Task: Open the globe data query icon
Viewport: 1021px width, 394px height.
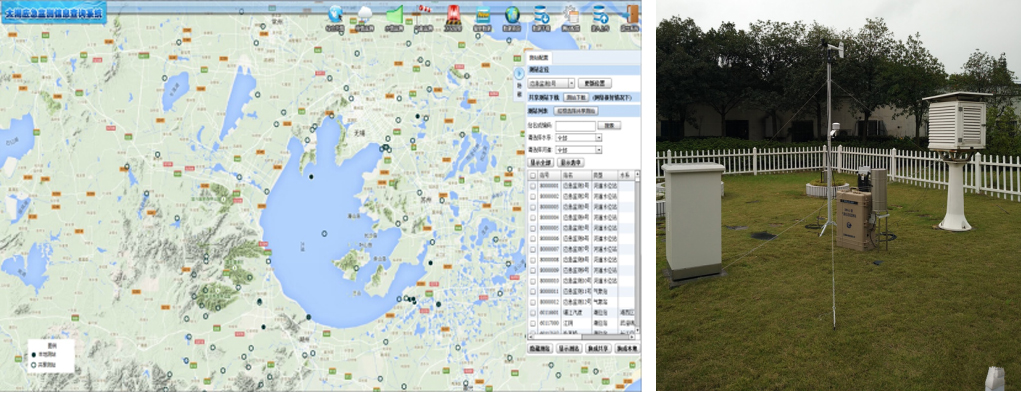Action: point(512,14)
